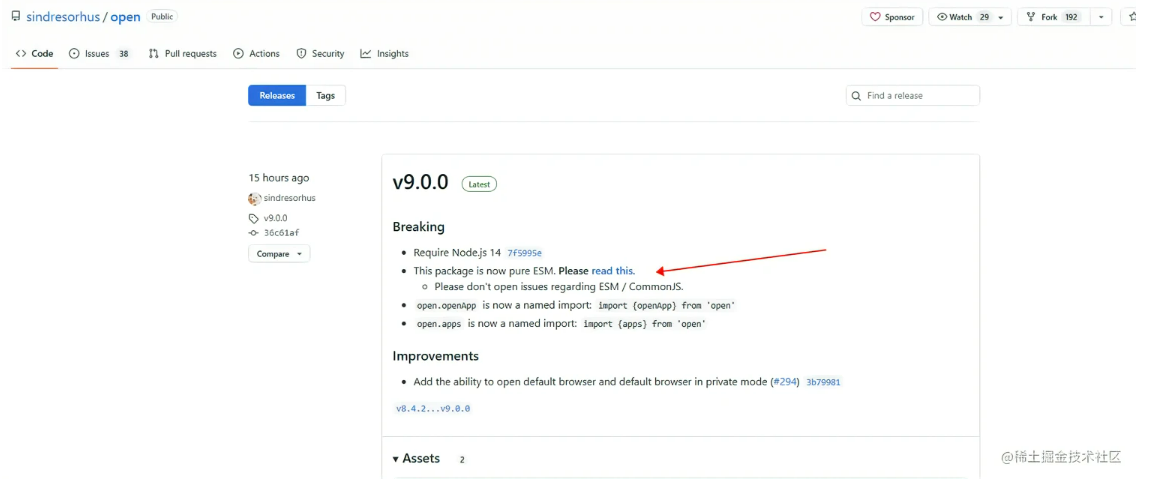Click the Code tab icon
This screenshot has width=1175, height=493.
point(21,54)
